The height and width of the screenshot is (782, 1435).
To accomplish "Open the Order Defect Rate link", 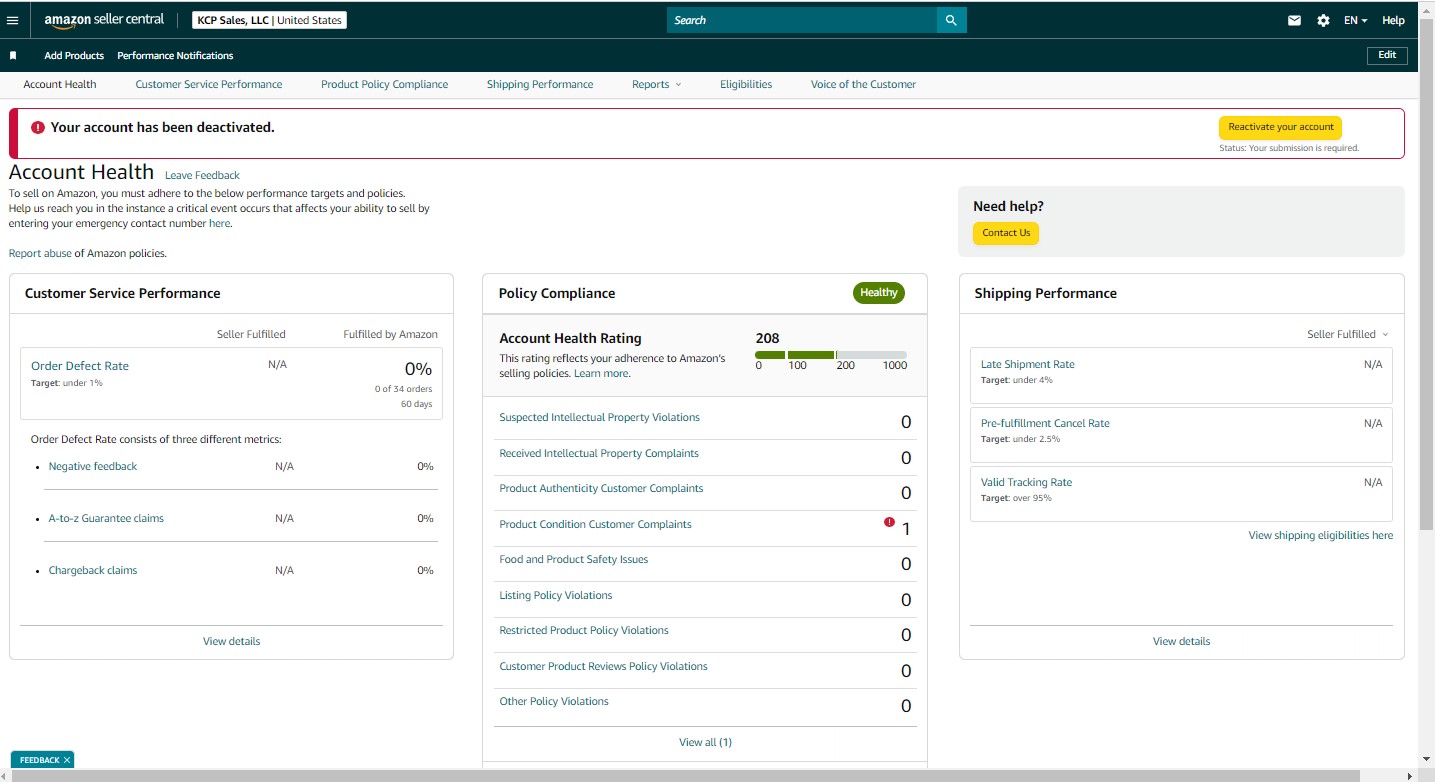I will pos(80,366).
